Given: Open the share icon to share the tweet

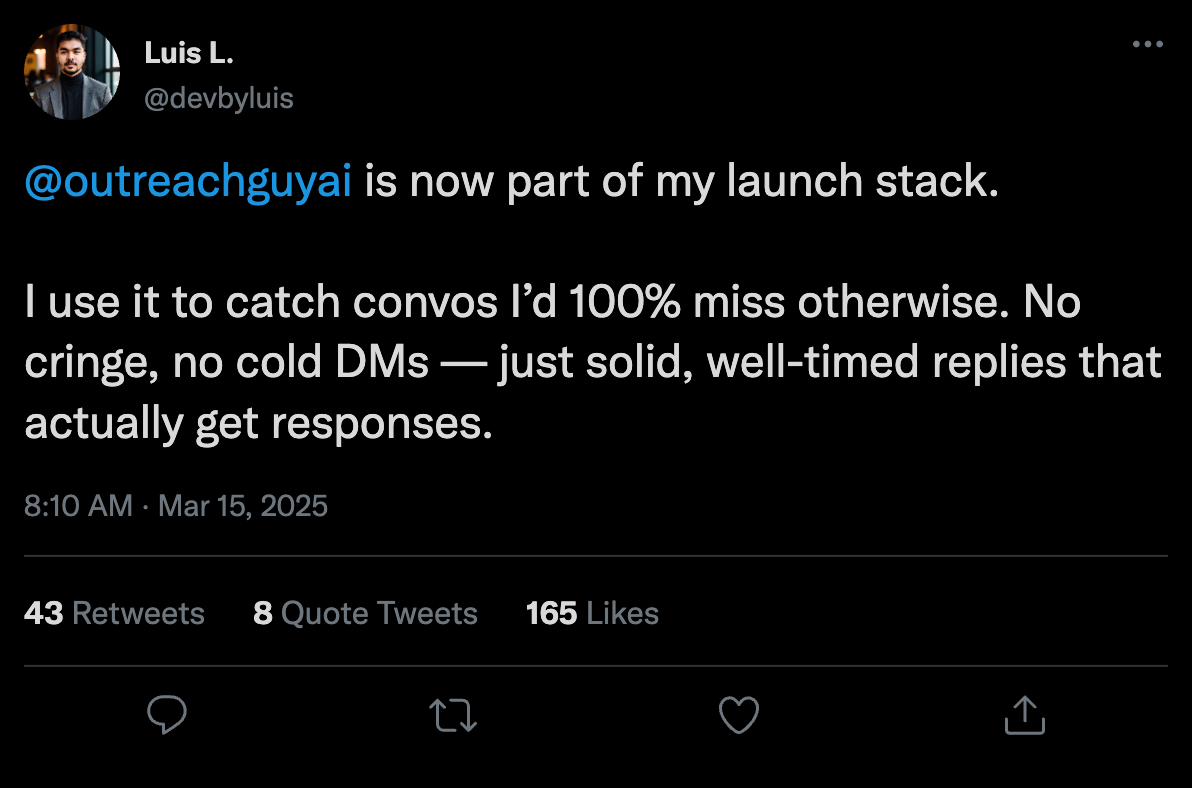Looking at the screenshot, I should click(x=1024, y=714).
